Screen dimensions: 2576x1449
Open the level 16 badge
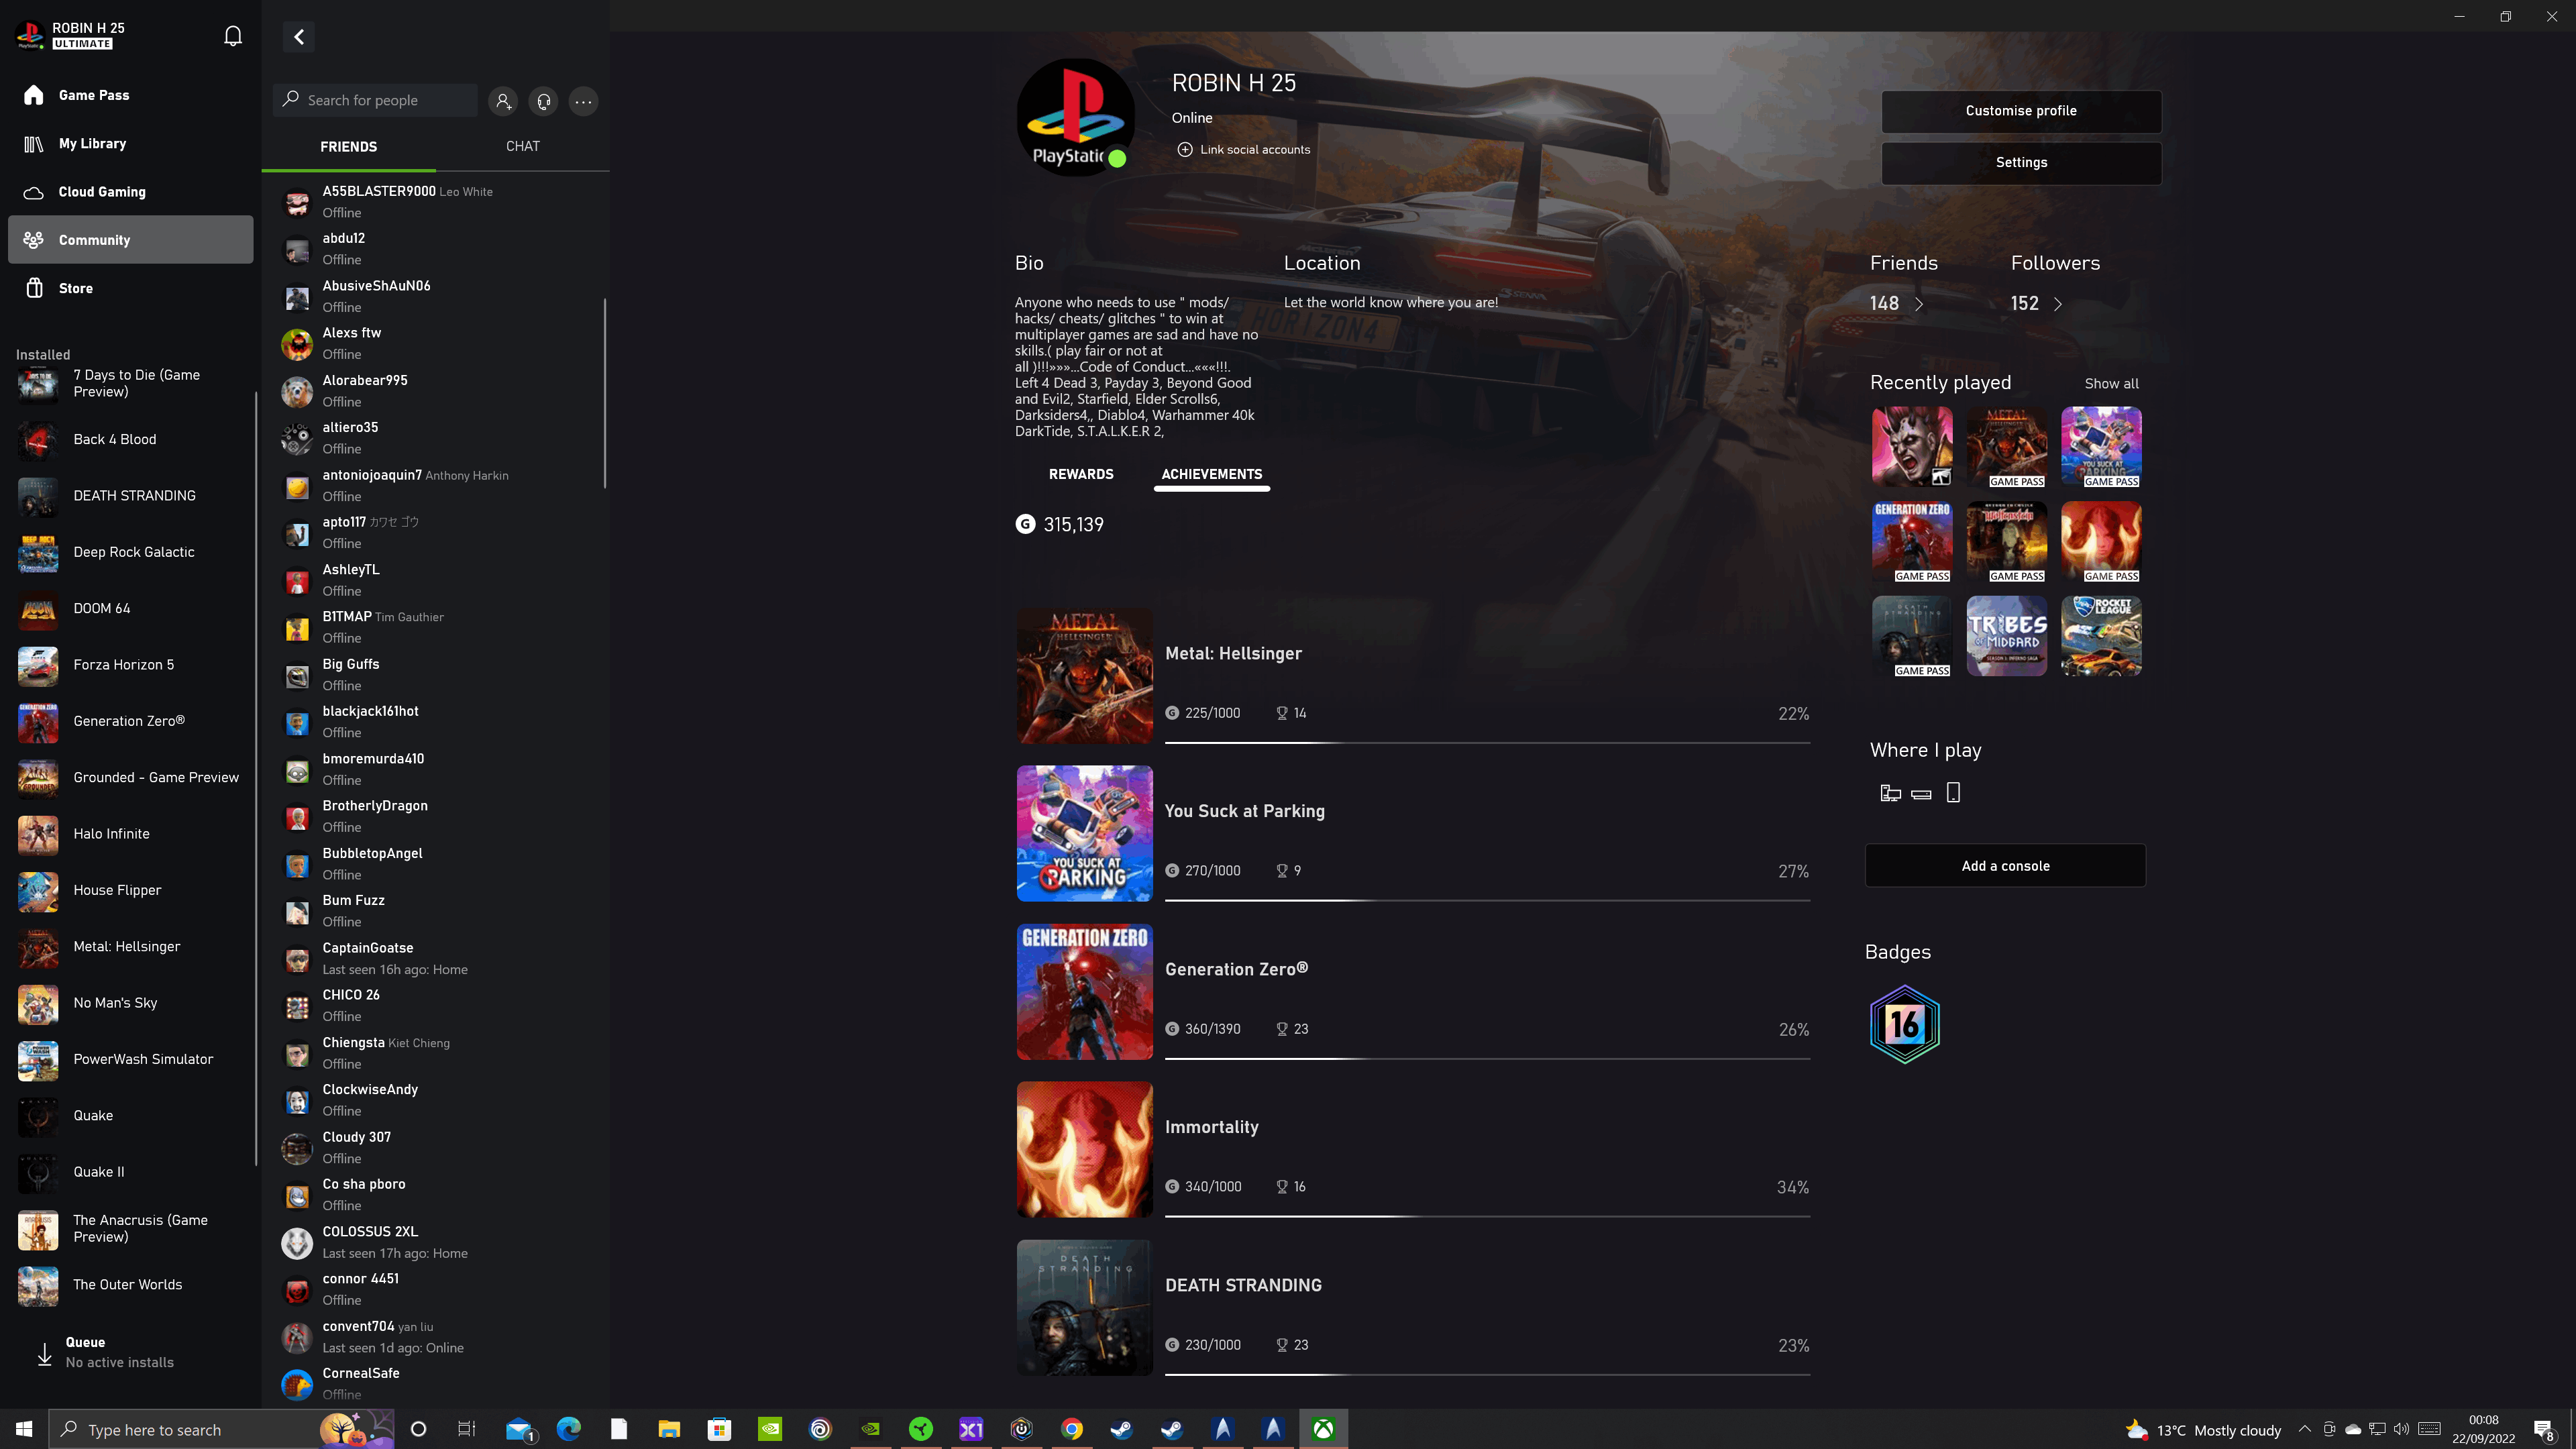[x=1904, y=1024]
